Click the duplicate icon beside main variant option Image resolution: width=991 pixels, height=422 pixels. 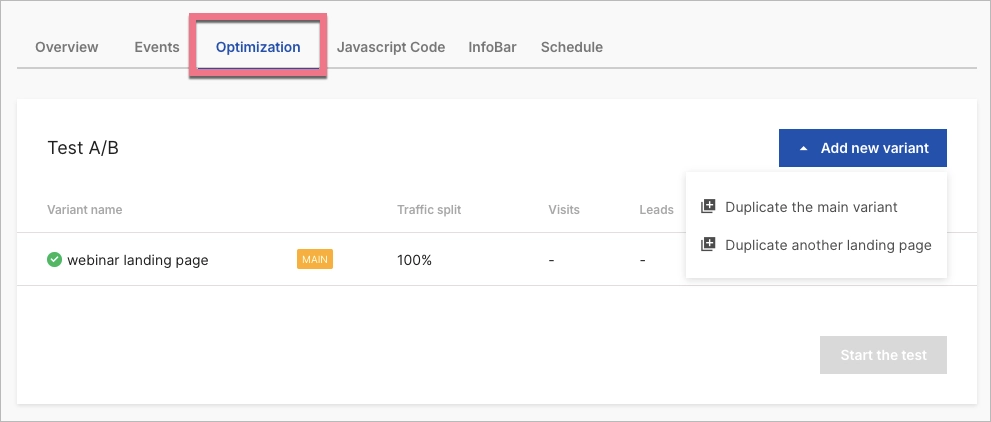(x=708, y=207)
